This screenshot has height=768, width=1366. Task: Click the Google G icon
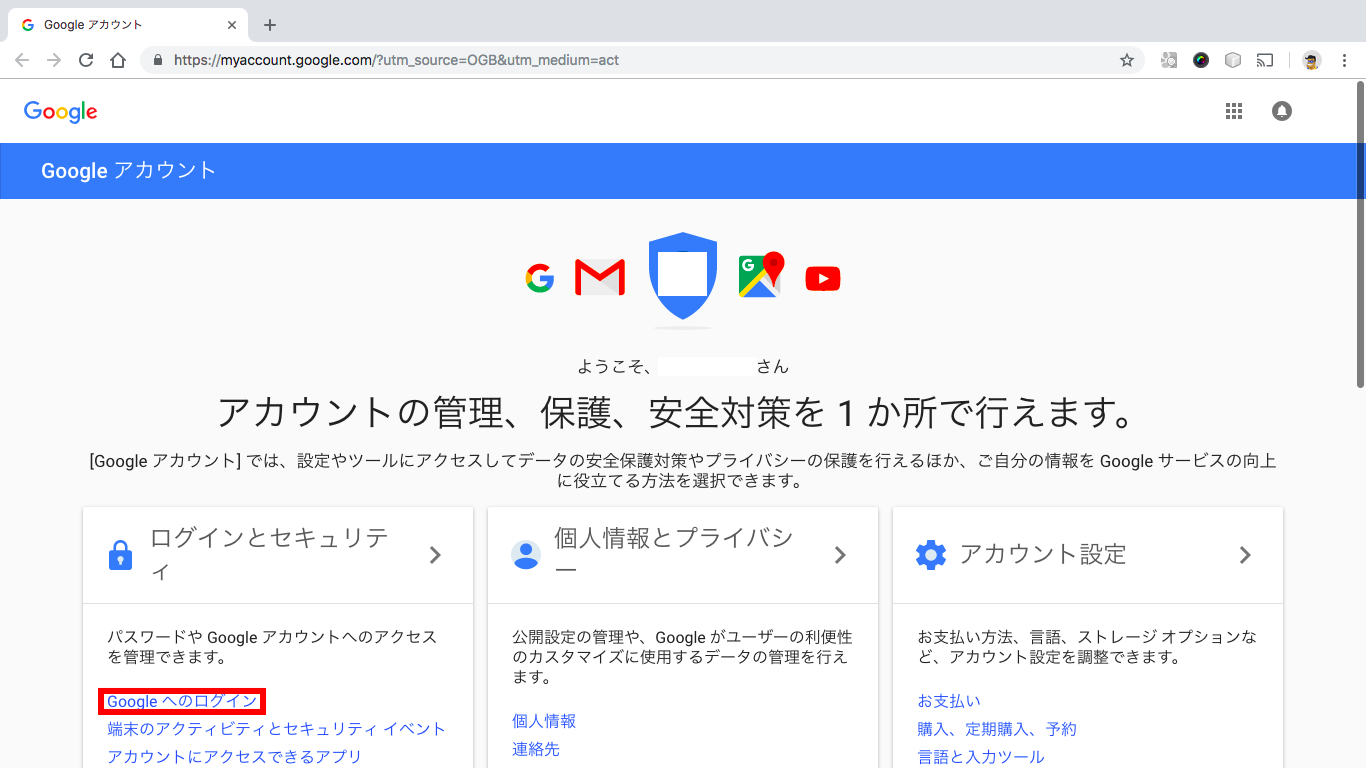pyautogui.click(x=540, y=278)
